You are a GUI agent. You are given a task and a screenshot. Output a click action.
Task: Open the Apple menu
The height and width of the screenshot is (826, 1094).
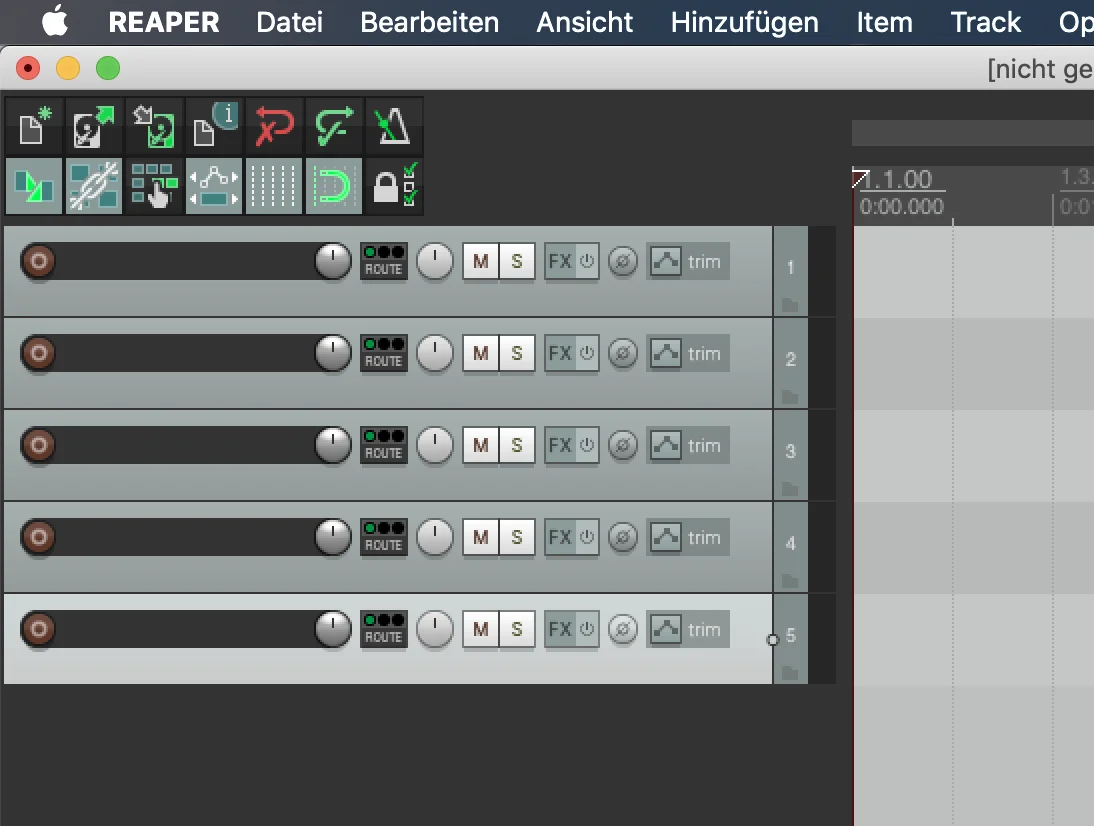pyautogui.click(x=55, y=21)
